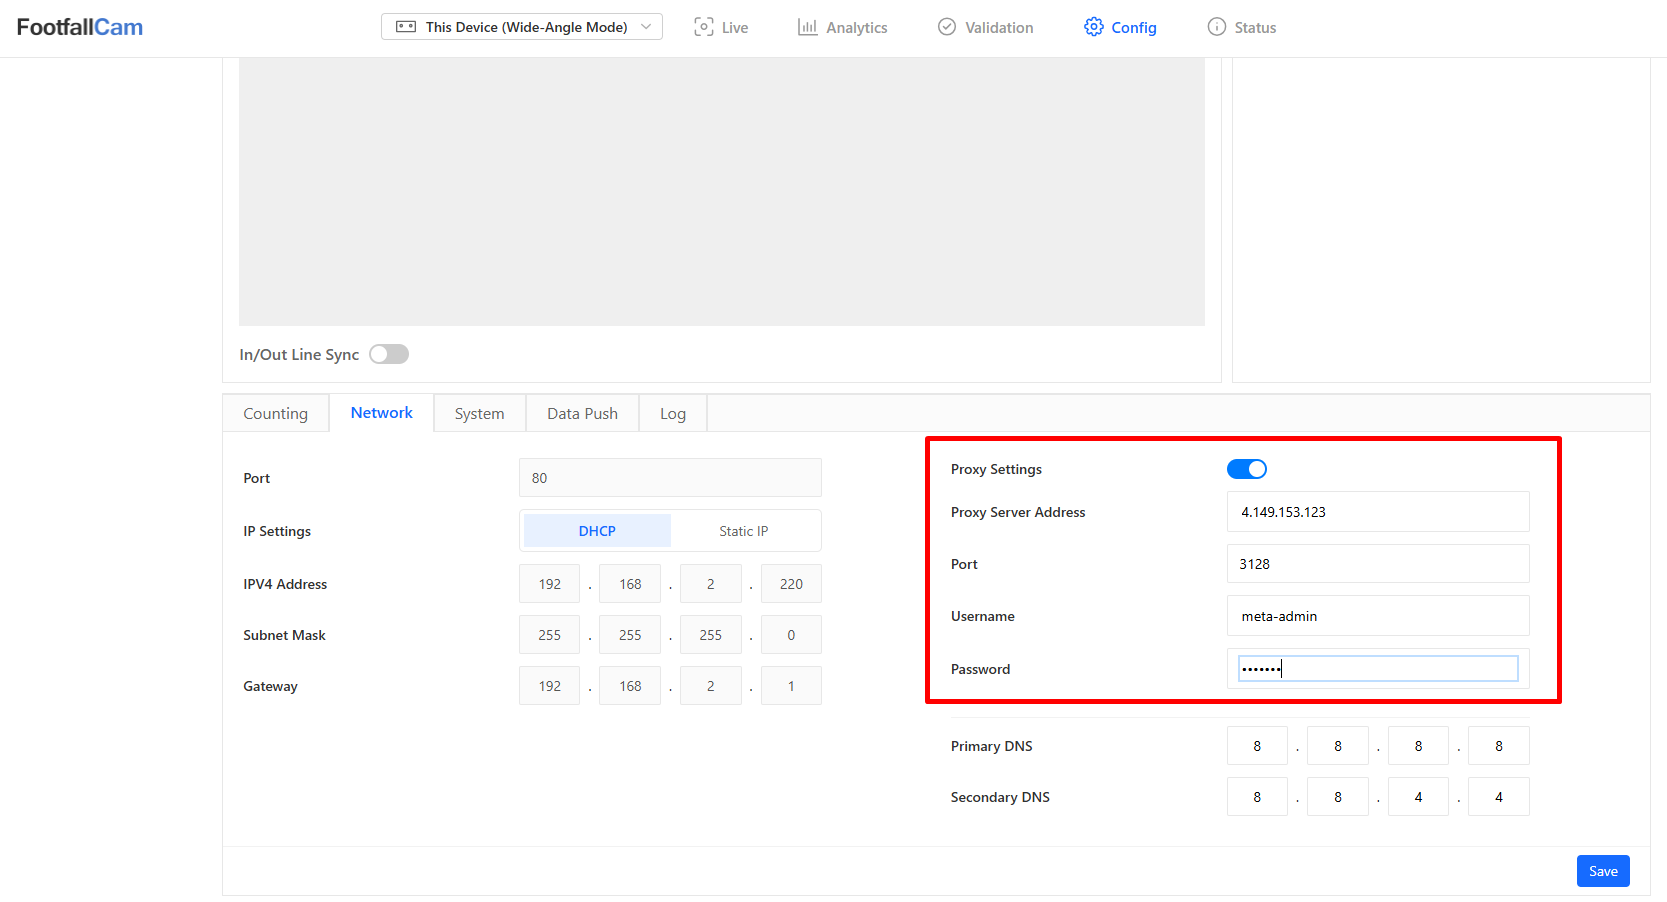Open the Live view icon

704,27
